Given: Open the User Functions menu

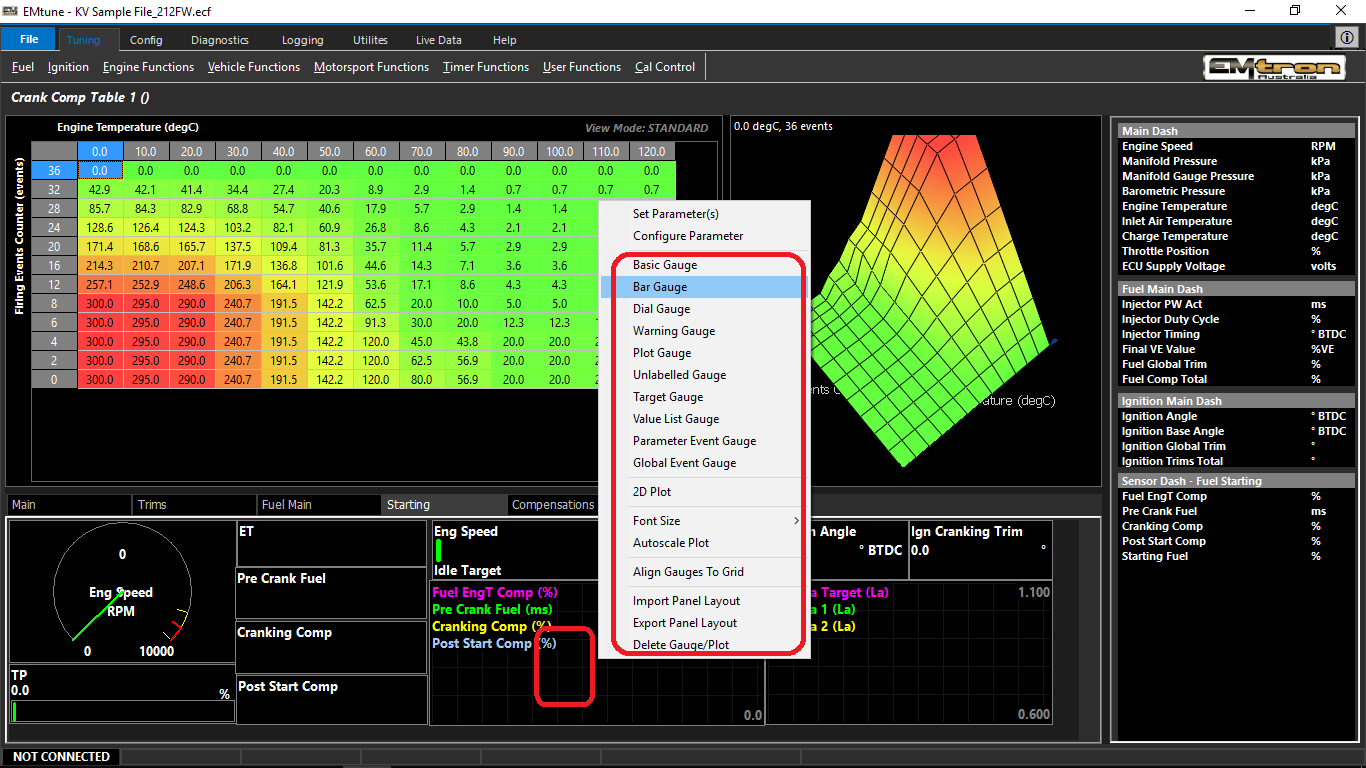Looking at the screenshot, I should tap(581, 67).
